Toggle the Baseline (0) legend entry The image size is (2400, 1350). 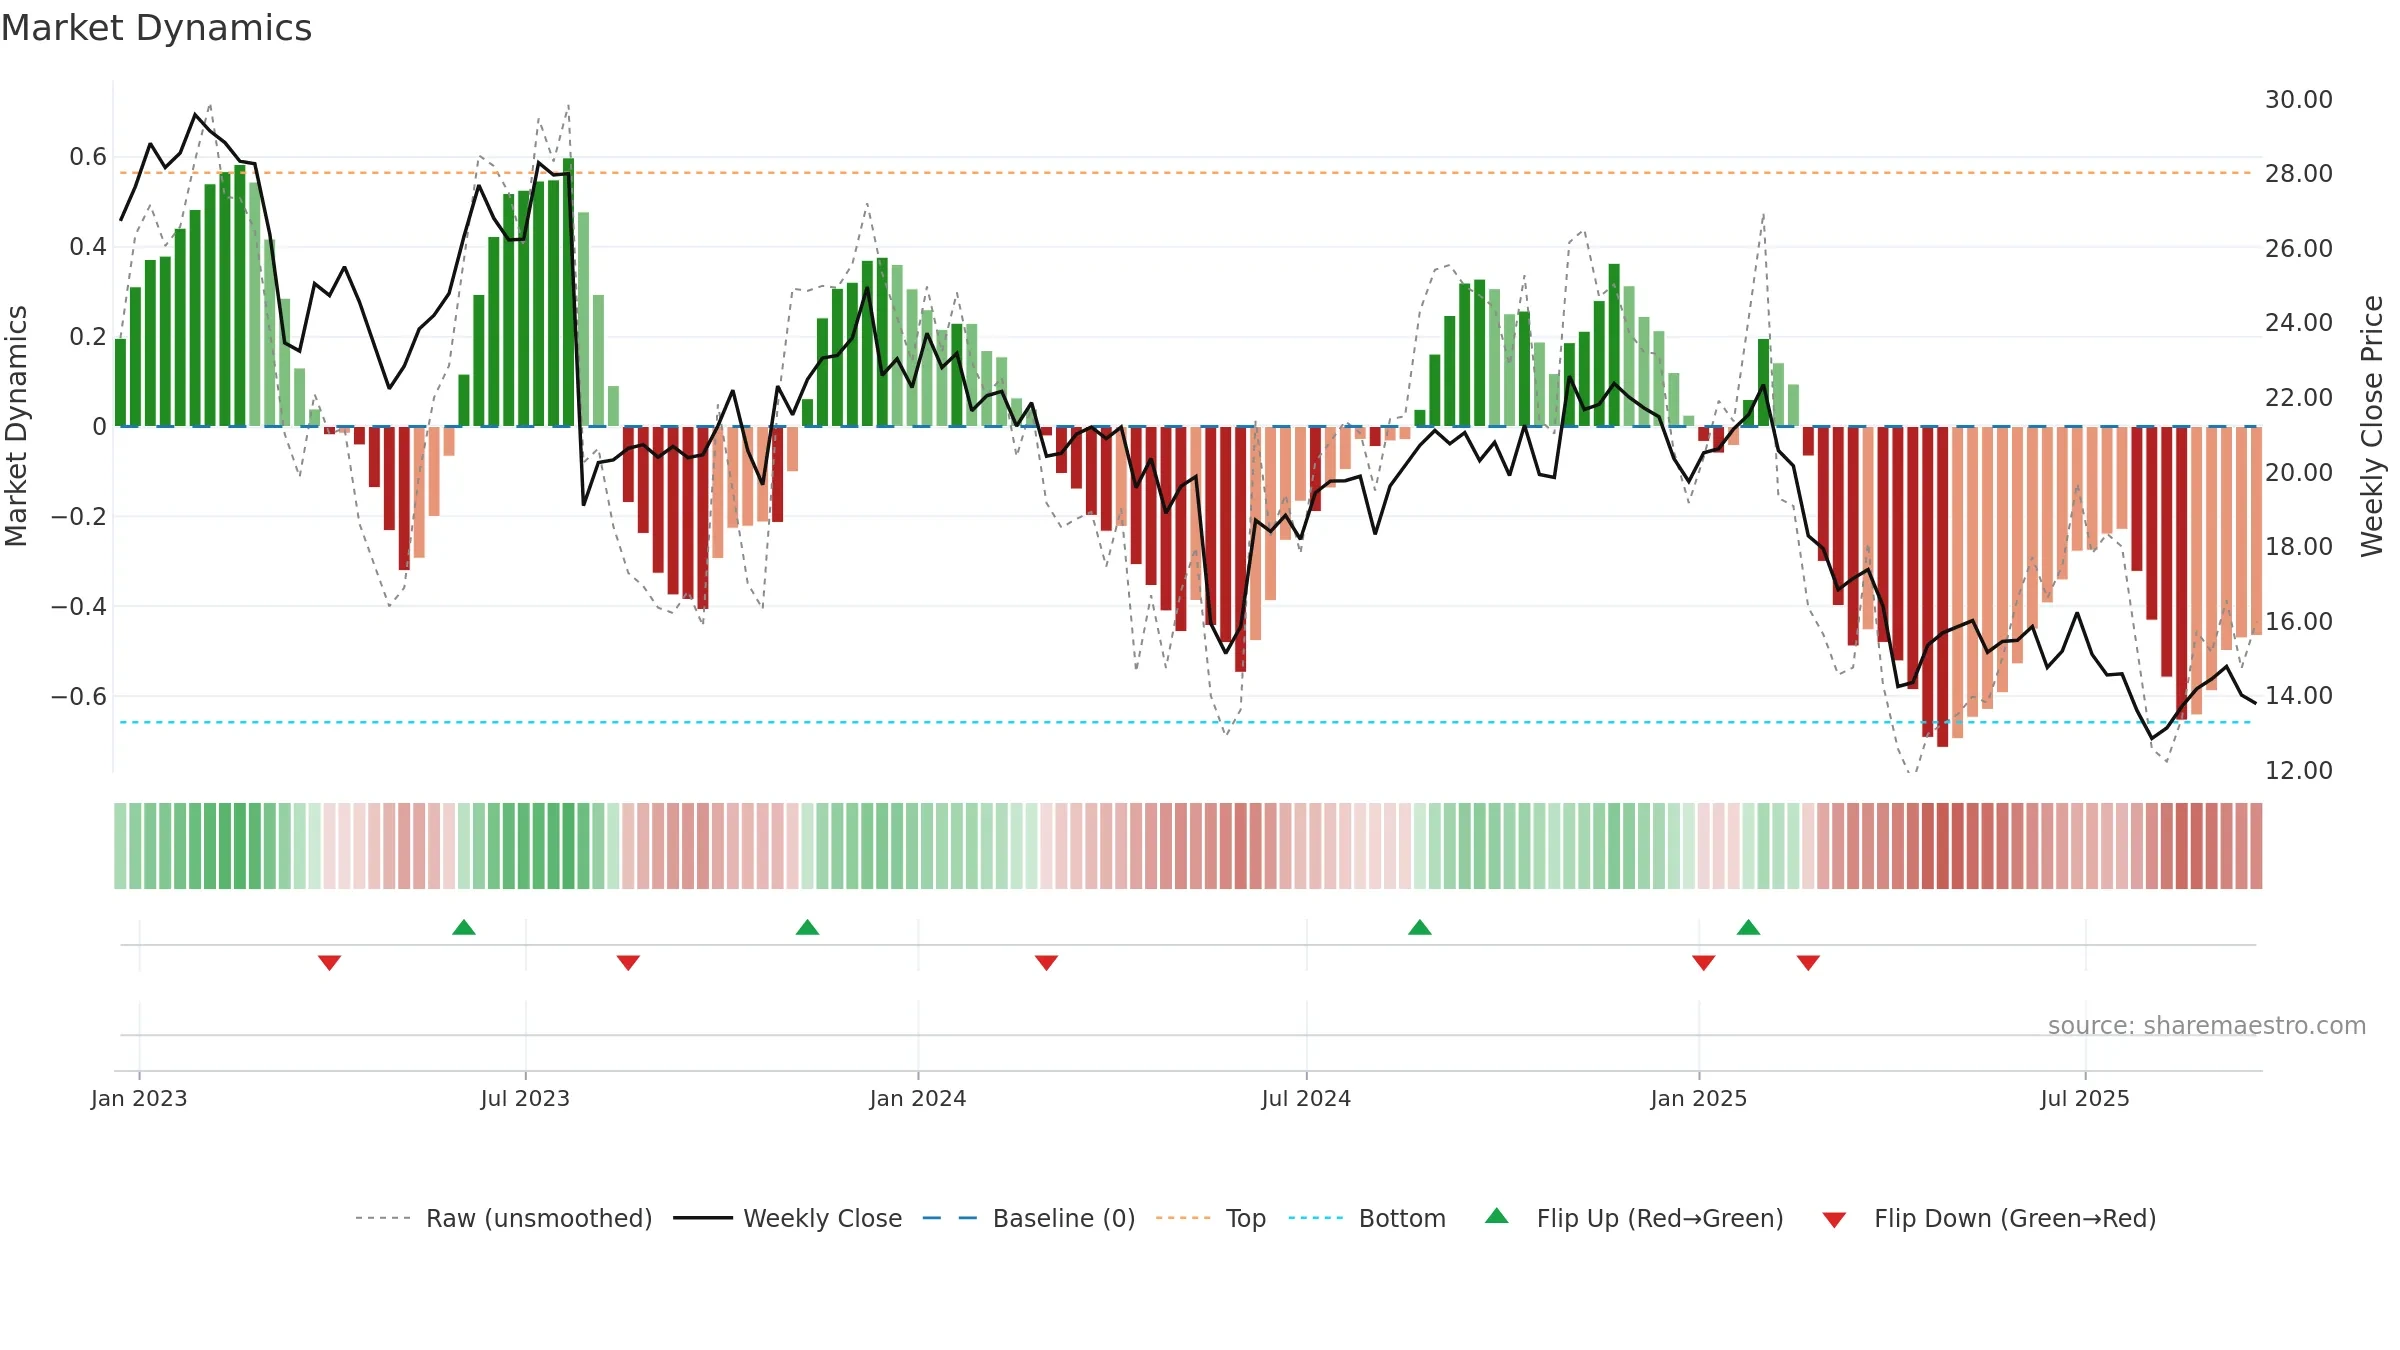tap(1029, 1218)
